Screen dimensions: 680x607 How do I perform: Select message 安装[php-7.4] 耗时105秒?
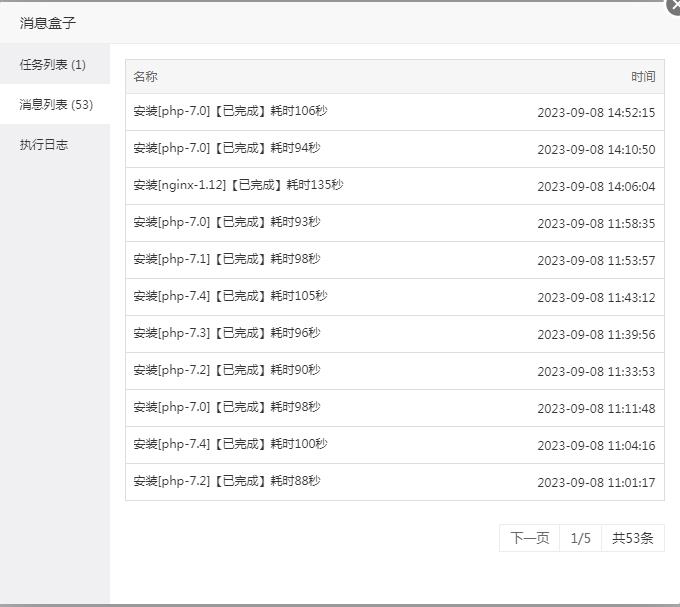click(x=230, y=296)
